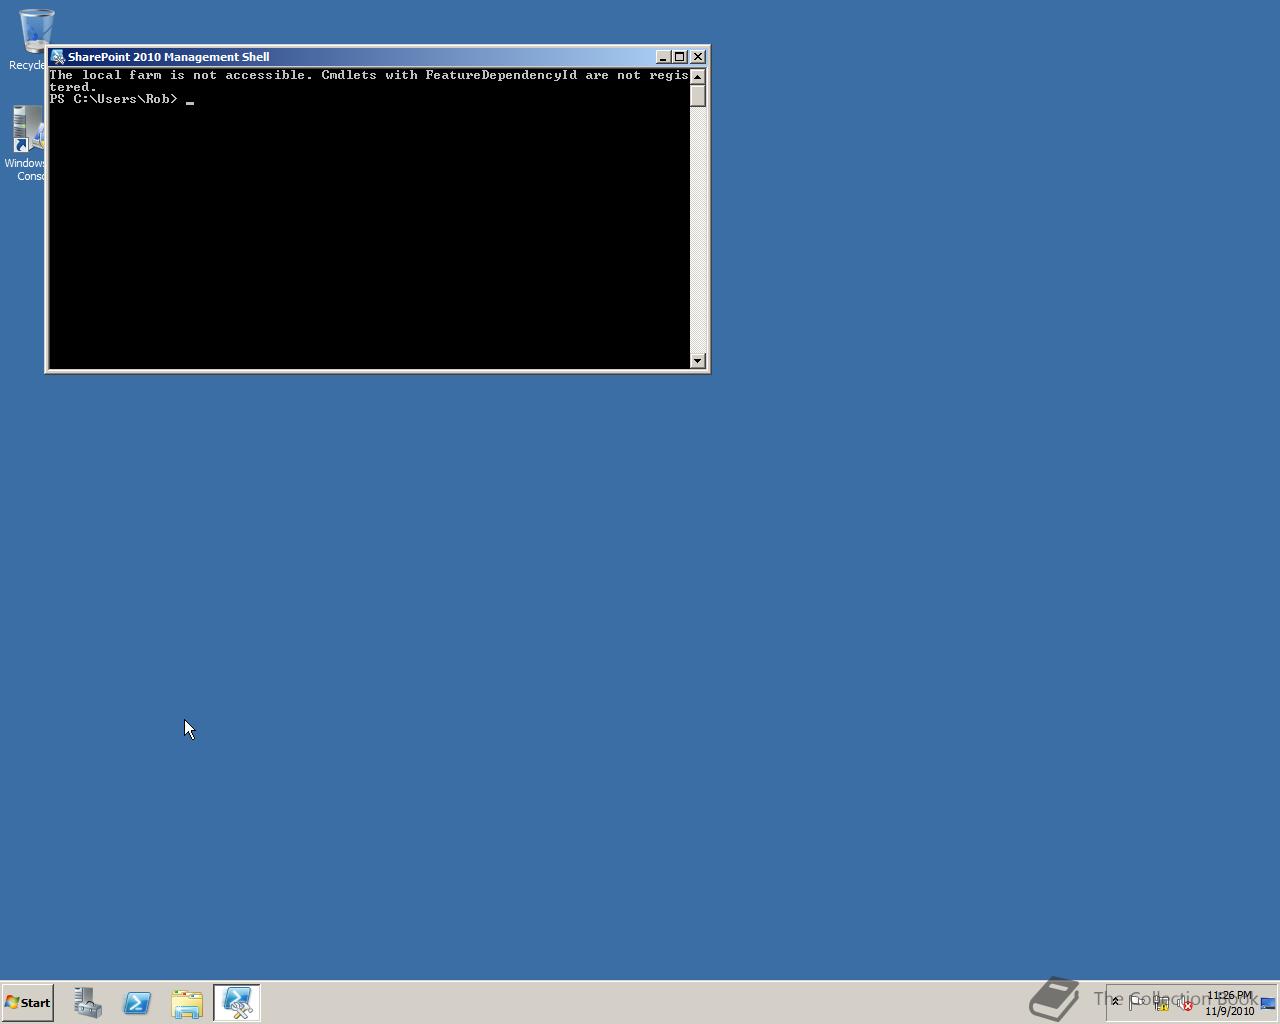
Task: Click the console vertical scrollbar thumb
Action: coord(698,96)
